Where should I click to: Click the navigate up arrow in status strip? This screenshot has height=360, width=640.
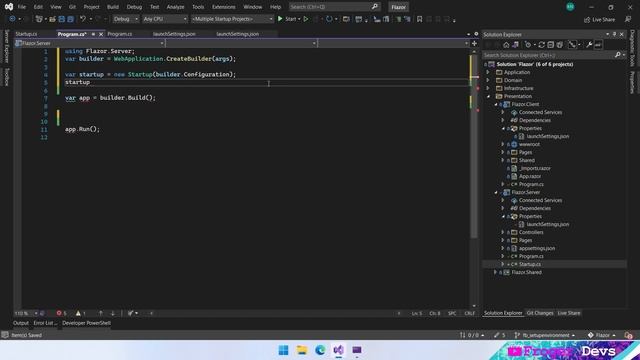click(x=100, y=313)
